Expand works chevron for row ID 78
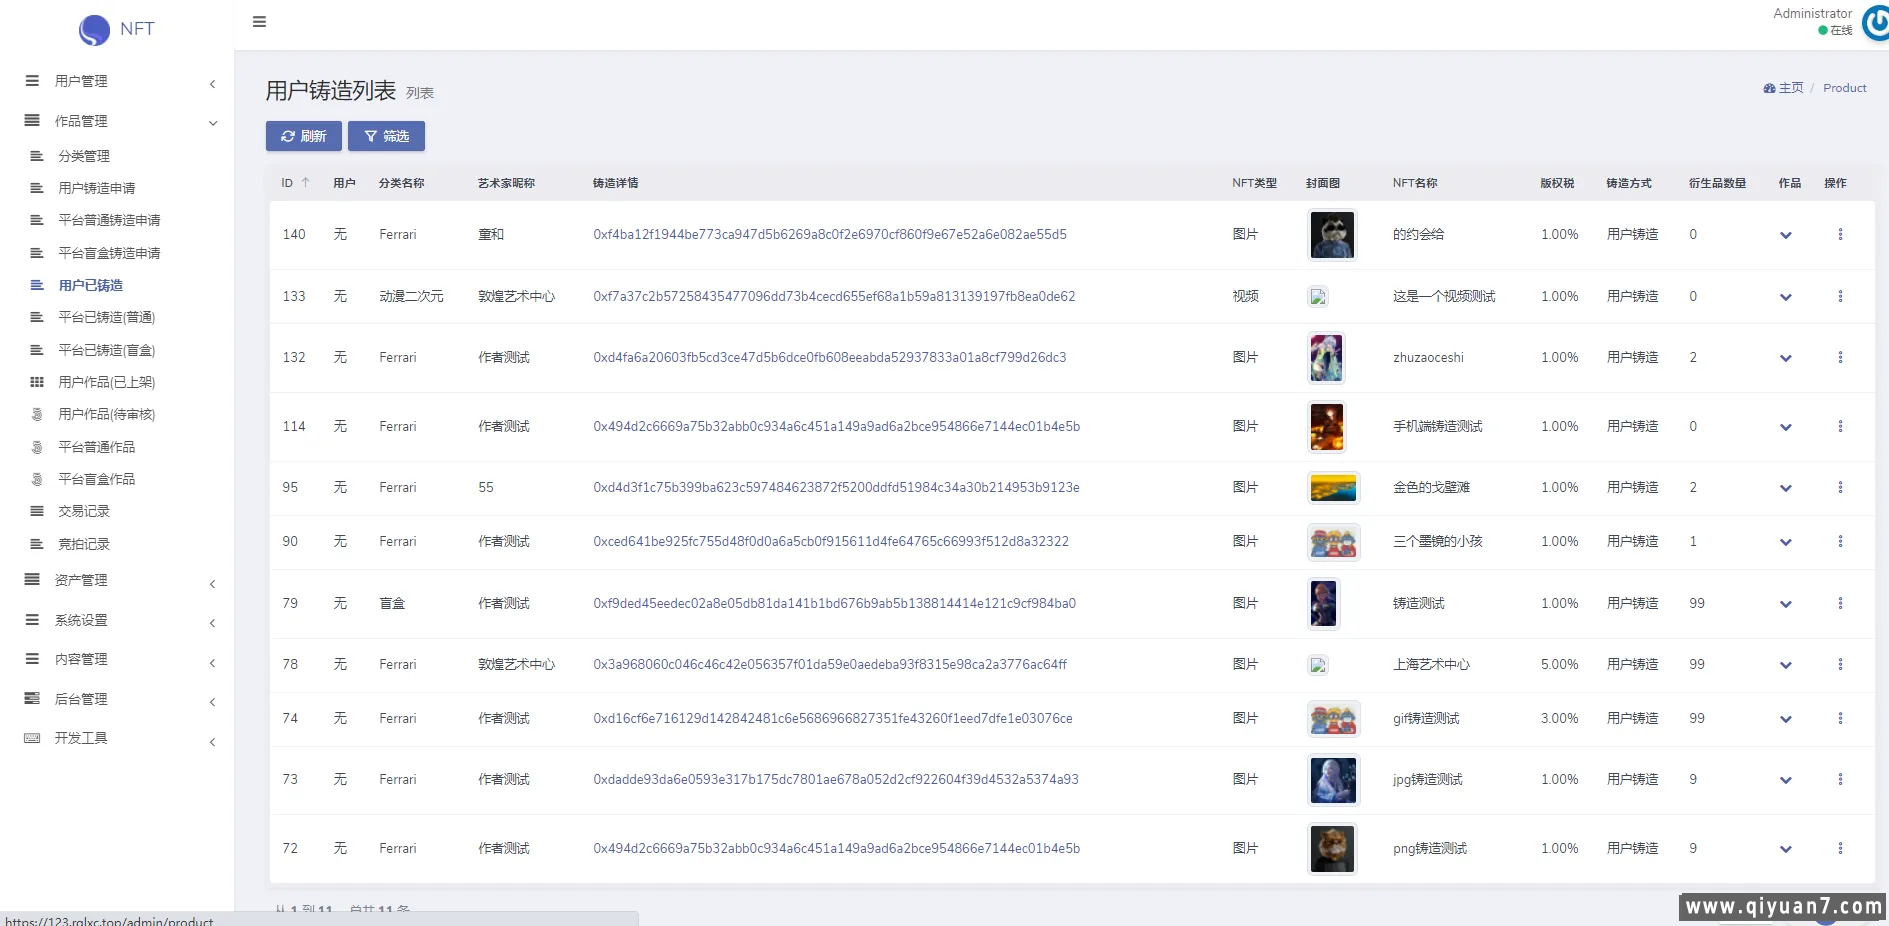The image size is (1889, 926). point(1785,665)
